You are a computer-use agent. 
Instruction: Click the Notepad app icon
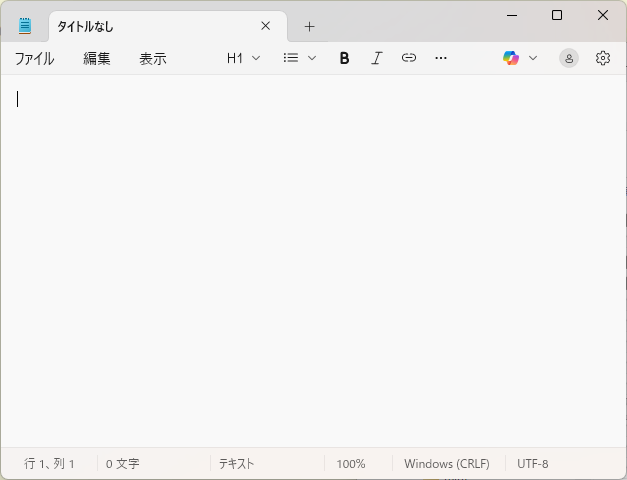coord(25,26)
